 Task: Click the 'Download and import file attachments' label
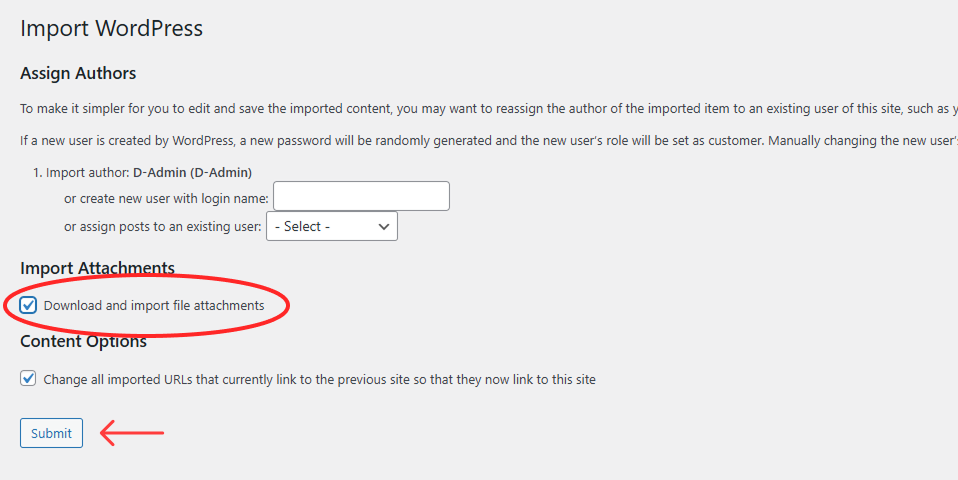point(154,305)
